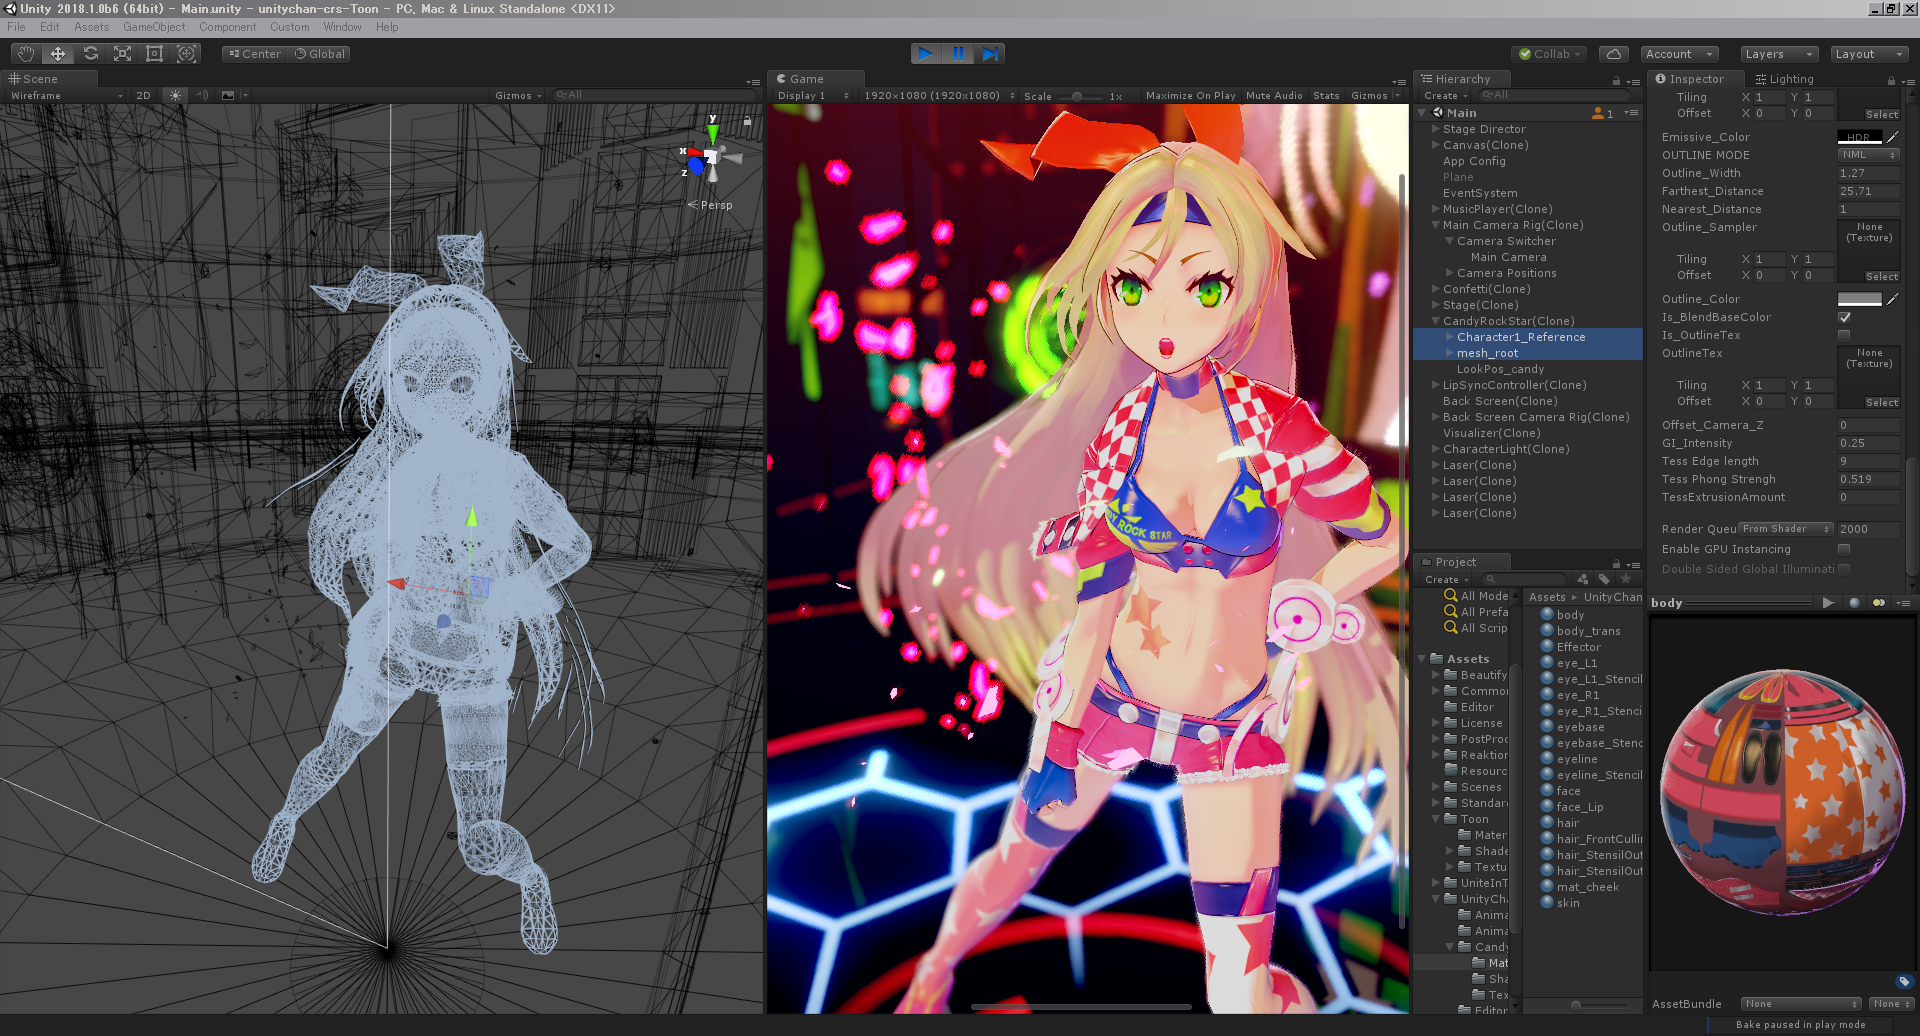
Task: Search by label tag in Project panel
Action: [x=1604, y=579]
